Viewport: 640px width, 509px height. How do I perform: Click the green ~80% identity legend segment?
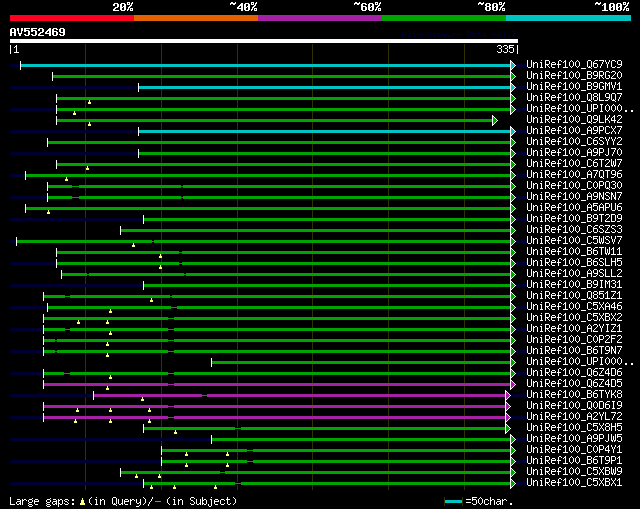point(444,18)
